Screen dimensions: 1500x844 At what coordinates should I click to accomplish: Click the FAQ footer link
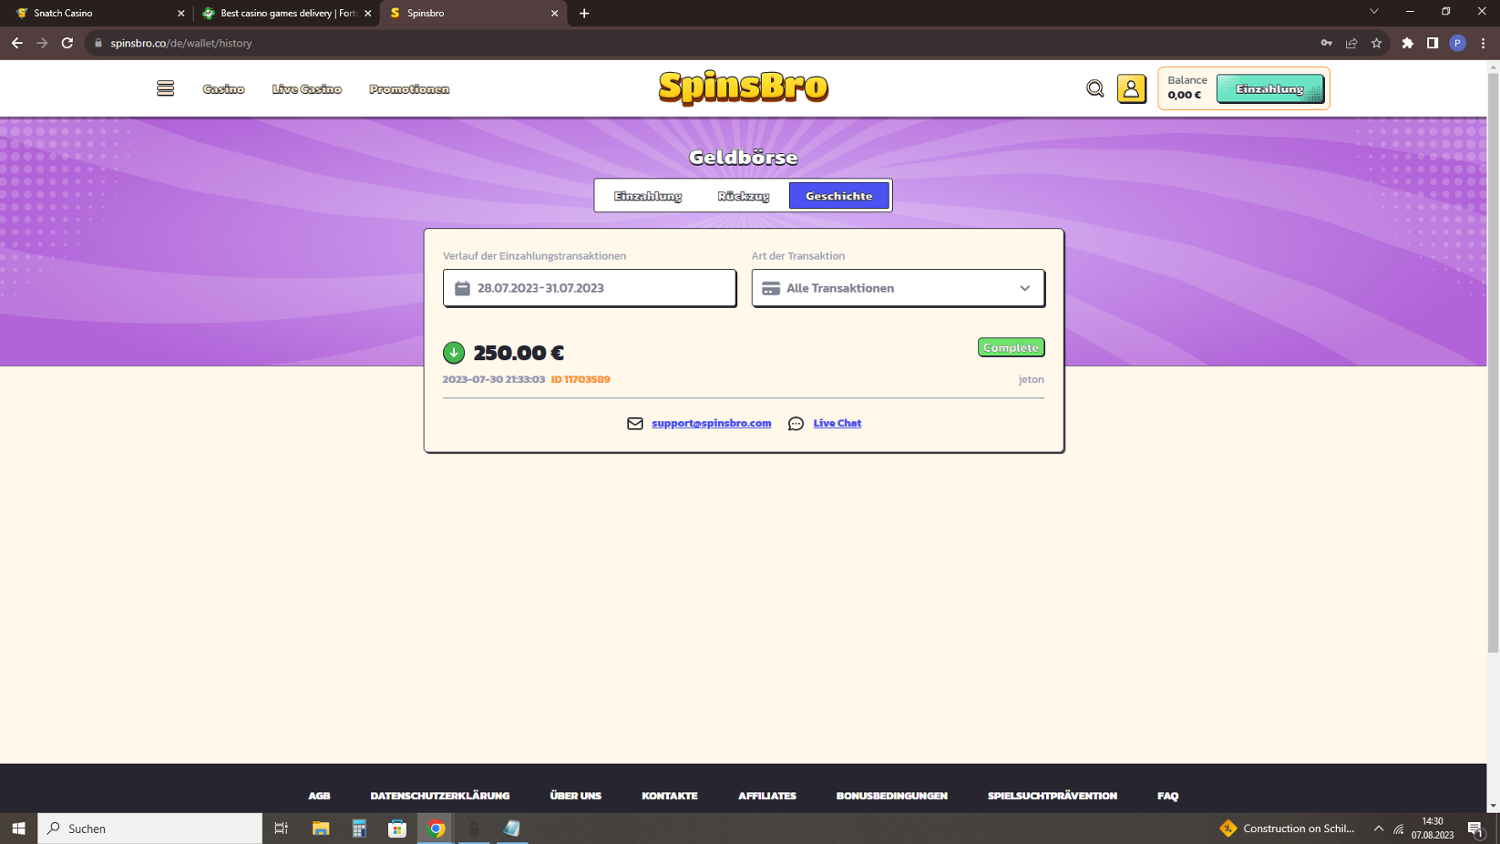click(1167, 795)
